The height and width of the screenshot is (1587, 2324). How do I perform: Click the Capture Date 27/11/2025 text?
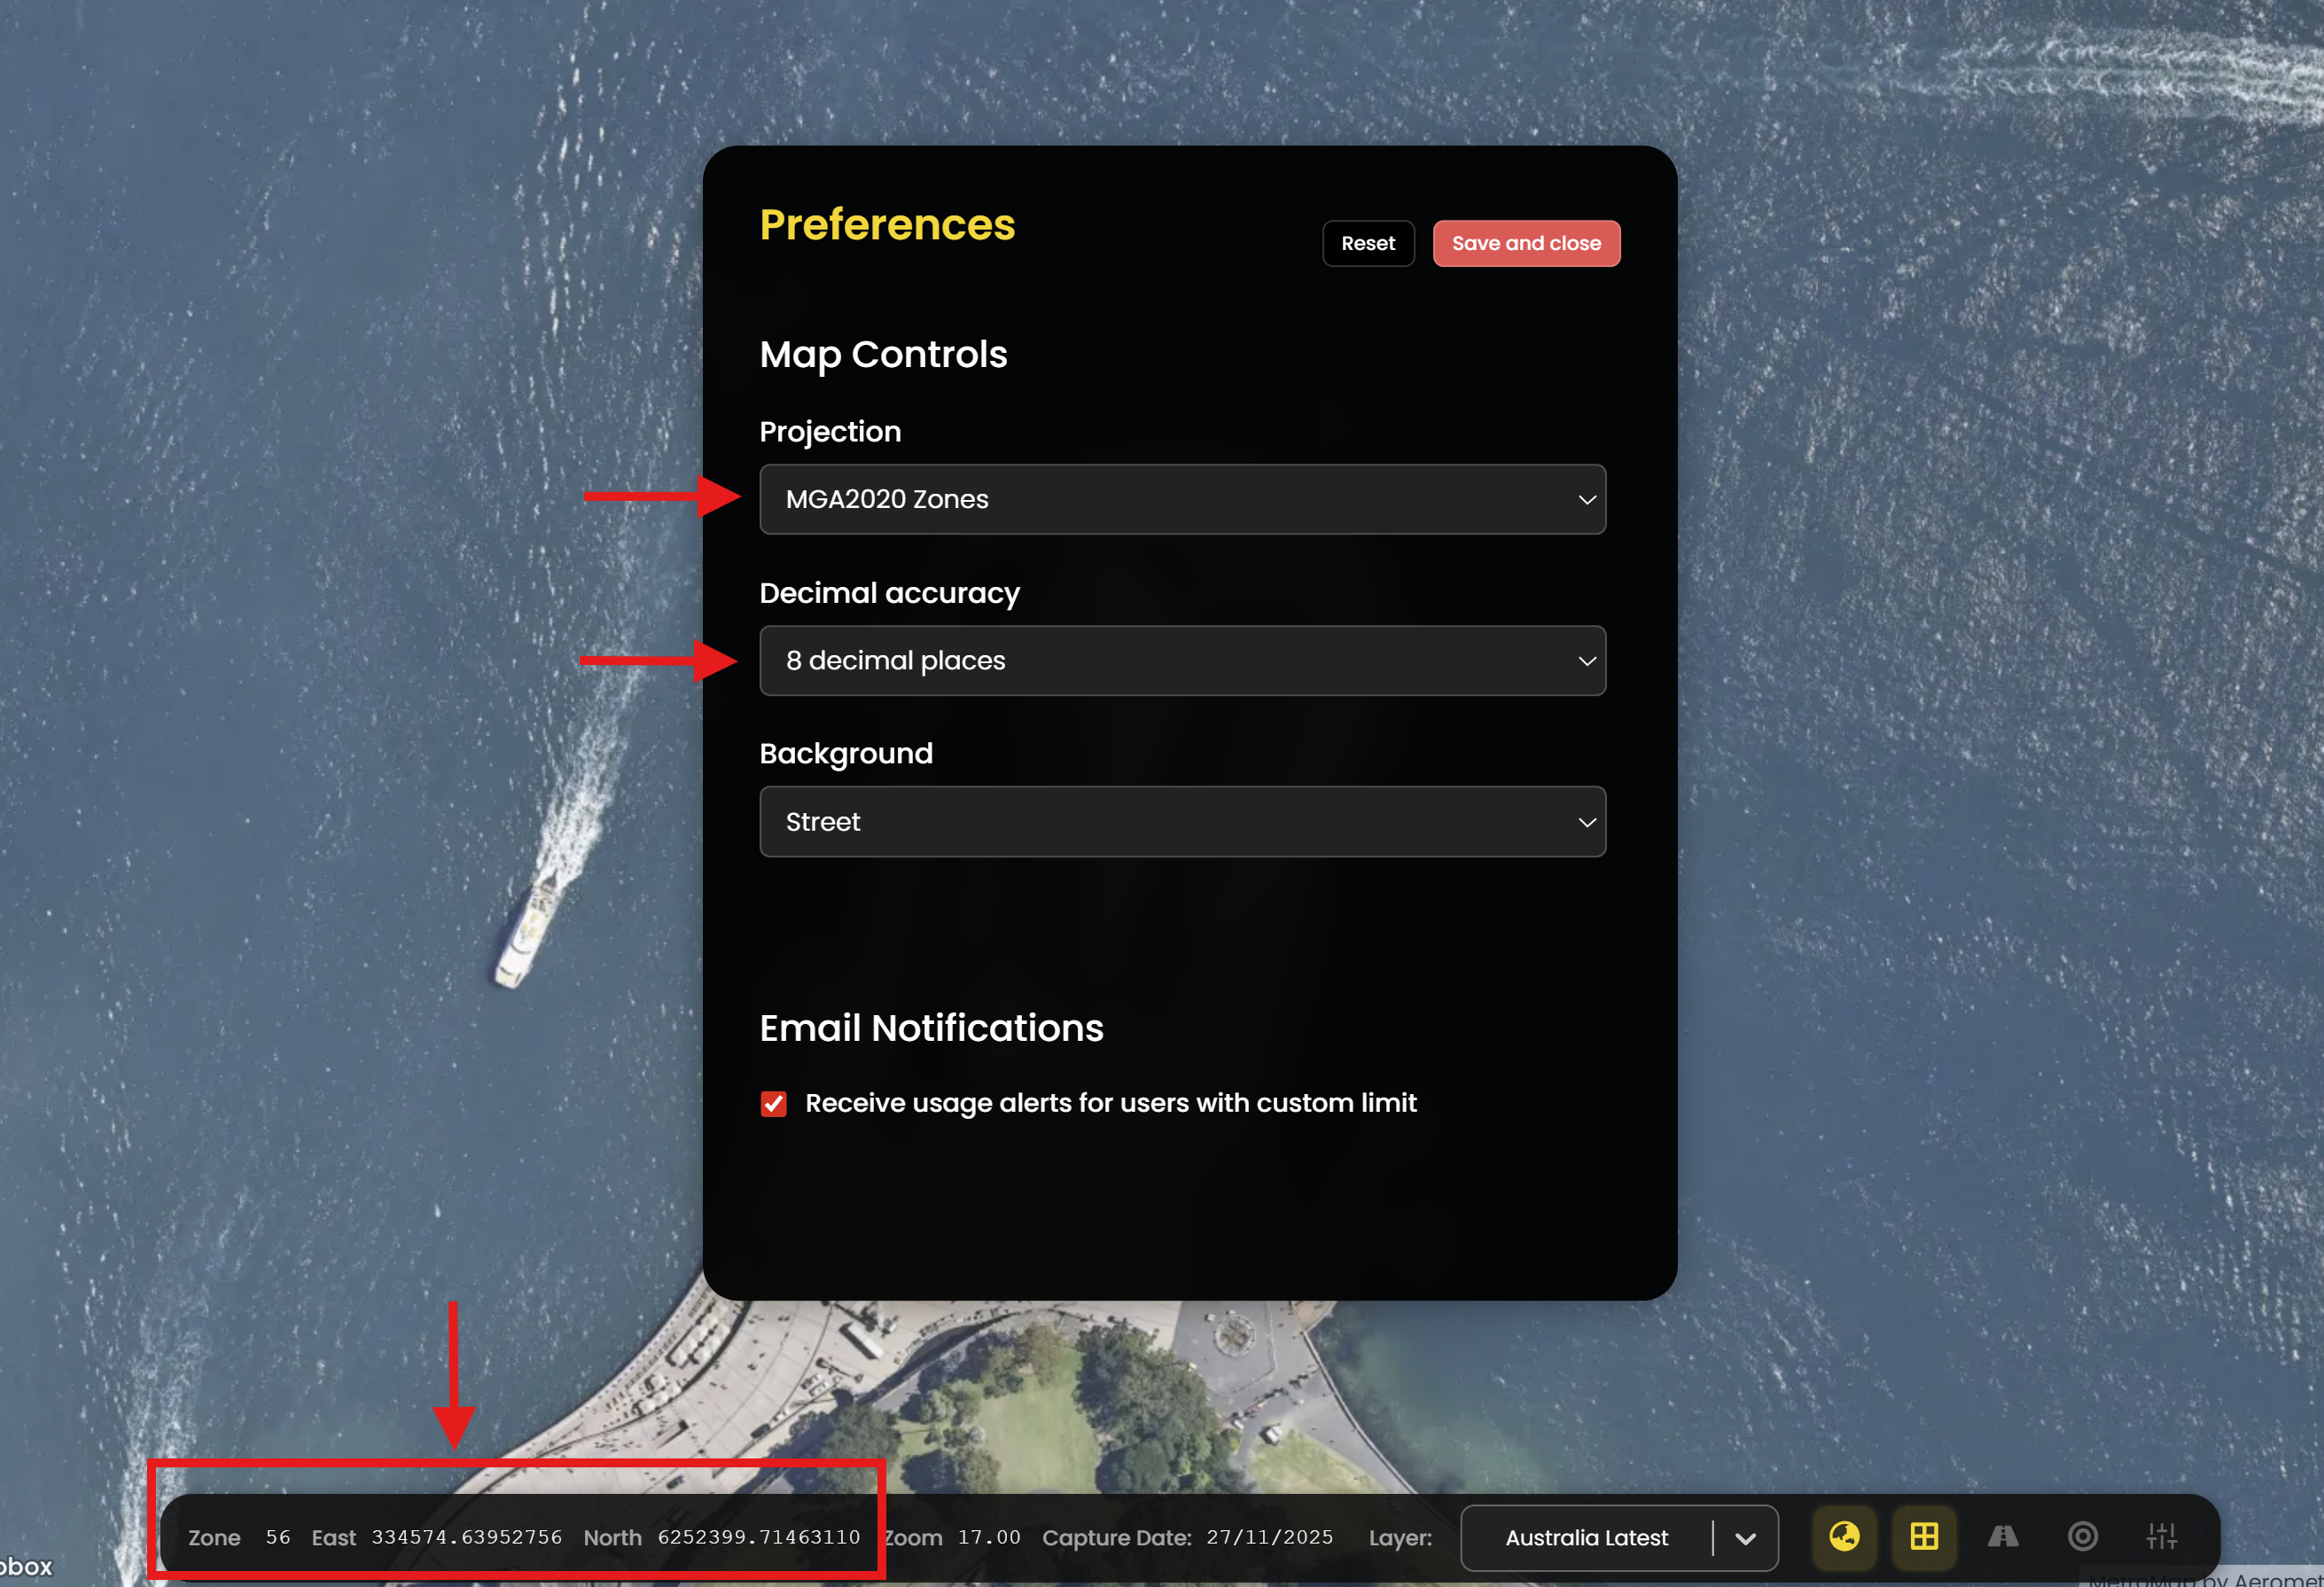pyautogui.click(x=1269, y=1537)
